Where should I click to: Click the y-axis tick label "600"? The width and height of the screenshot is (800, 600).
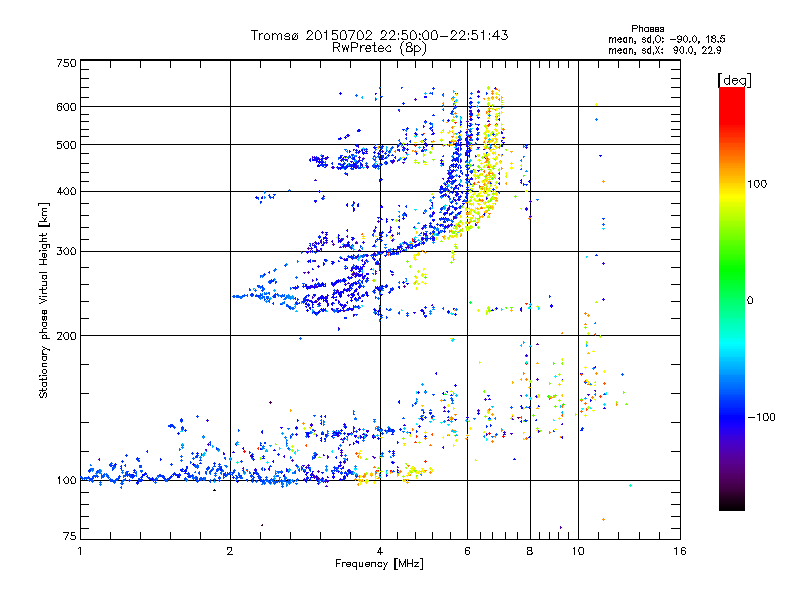(x=66, y=107)
